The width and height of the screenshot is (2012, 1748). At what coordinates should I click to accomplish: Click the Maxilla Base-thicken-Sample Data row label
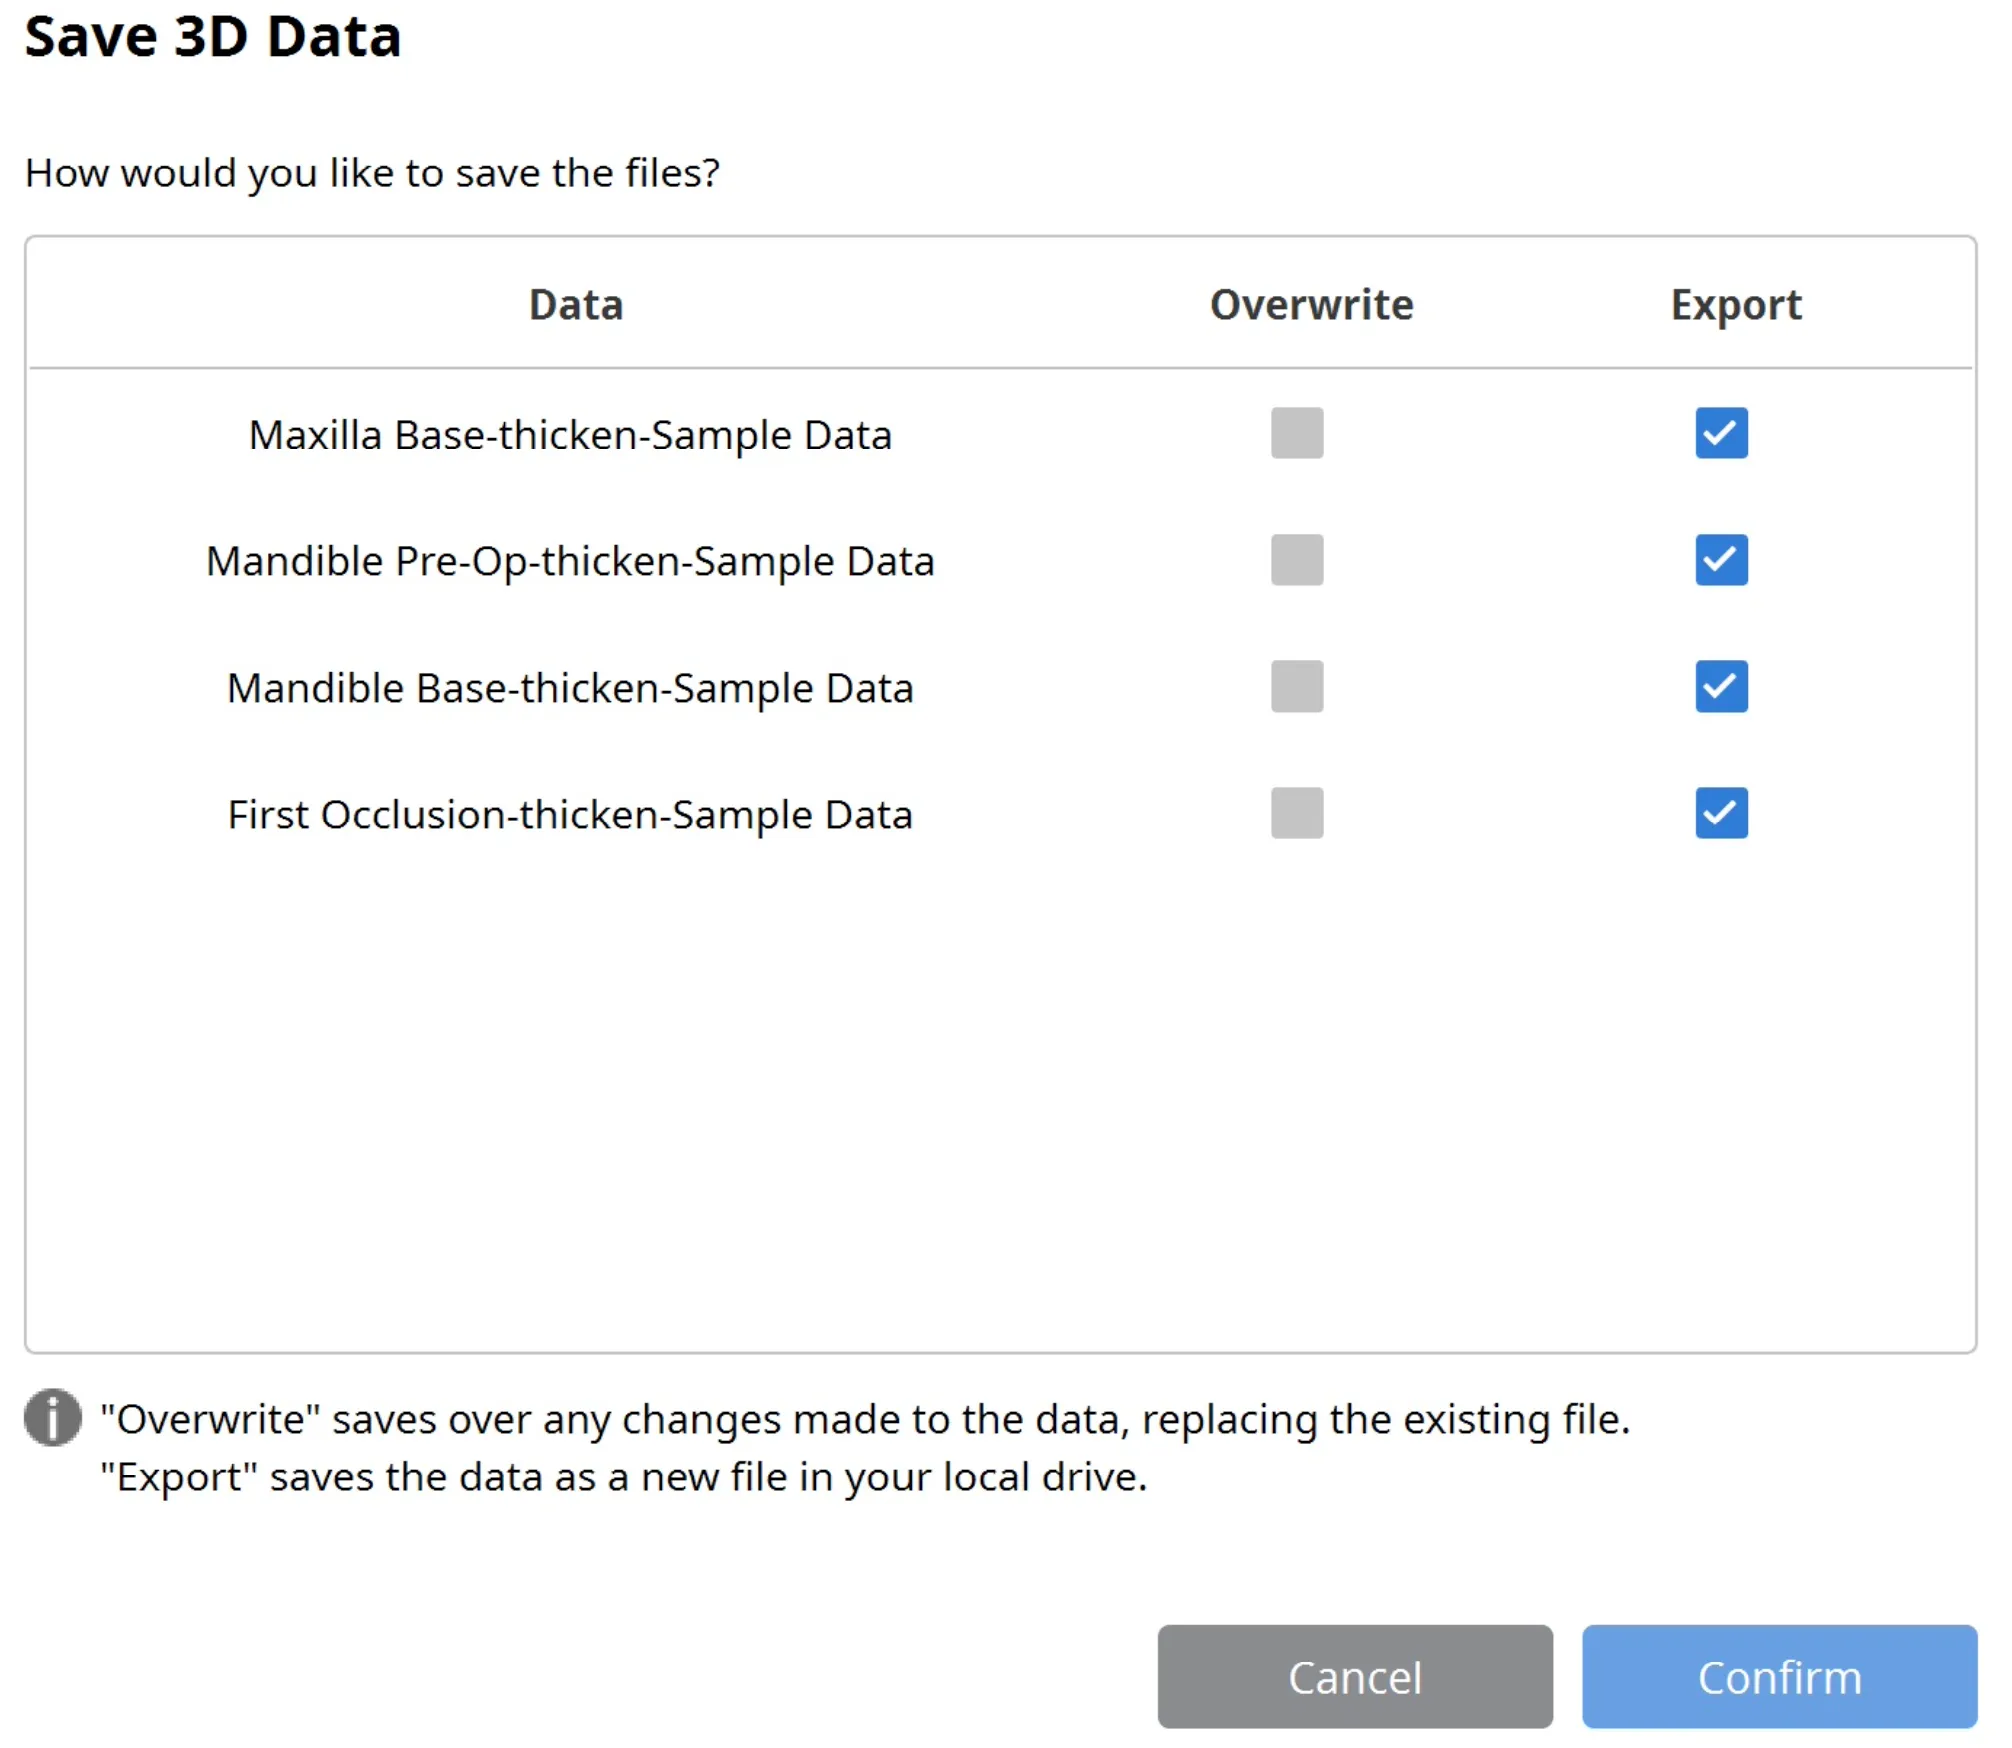(x=570, y=435)
